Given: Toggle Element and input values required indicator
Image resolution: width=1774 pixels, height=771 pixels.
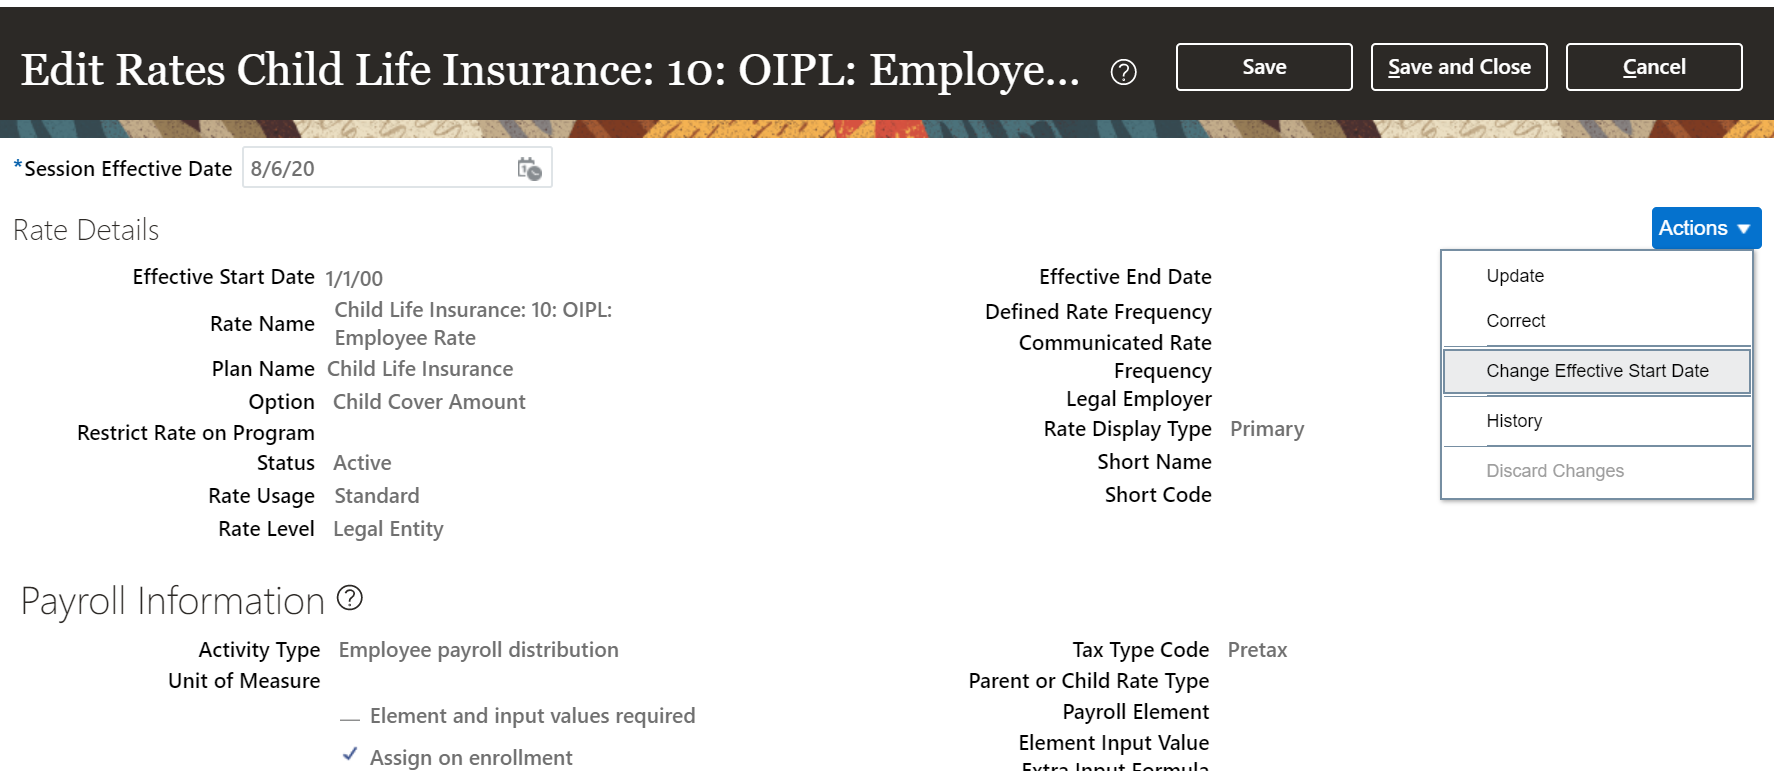Looking at the screenshot, I should (350, 718).
